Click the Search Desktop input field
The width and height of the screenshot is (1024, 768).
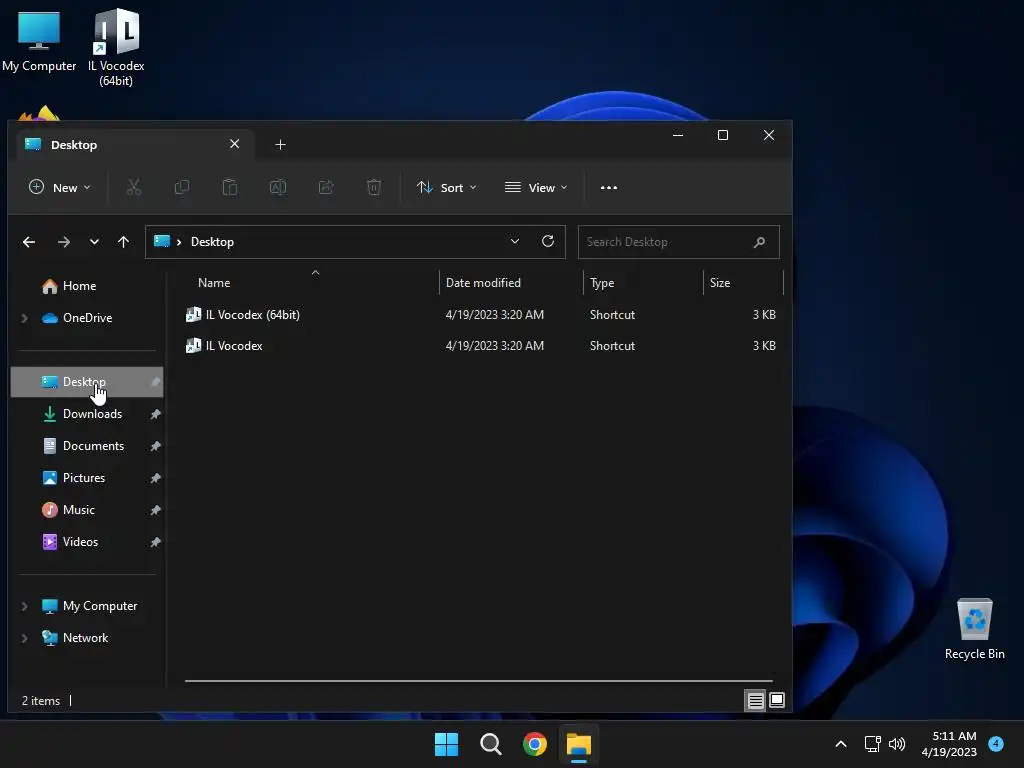[x=679, y=242]
